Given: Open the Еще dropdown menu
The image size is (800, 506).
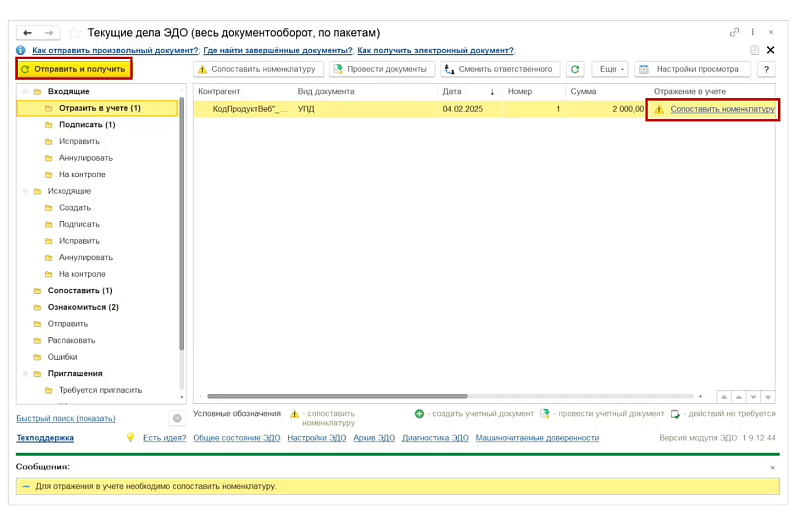Looking at the screenshot, I should coord(610,69).
